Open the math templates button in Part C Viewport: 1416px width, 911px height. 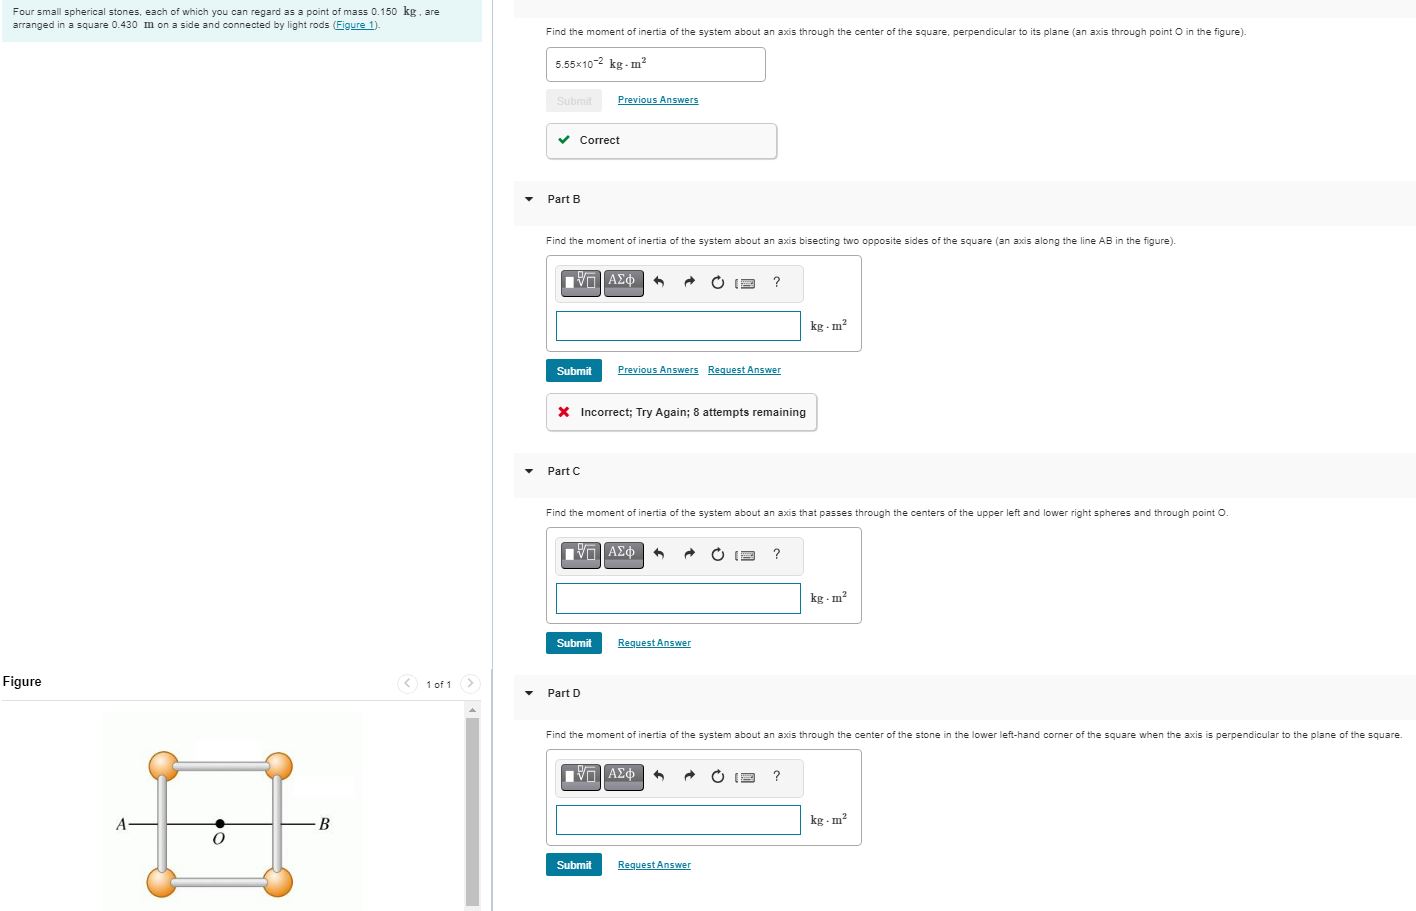point(581,553)
